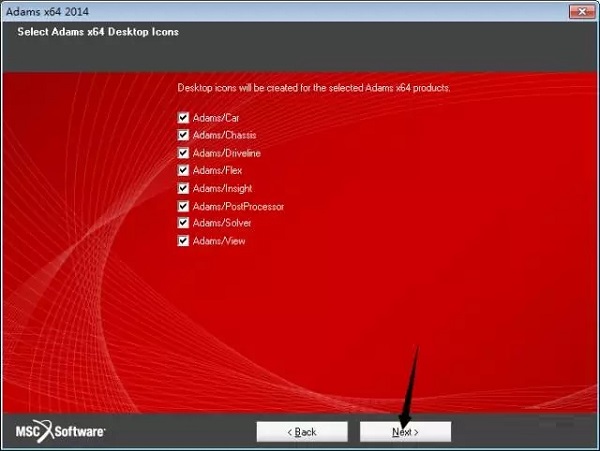Toggle the Adams/View checkbox
Screen dimensions: 600x451
point(183,241)
